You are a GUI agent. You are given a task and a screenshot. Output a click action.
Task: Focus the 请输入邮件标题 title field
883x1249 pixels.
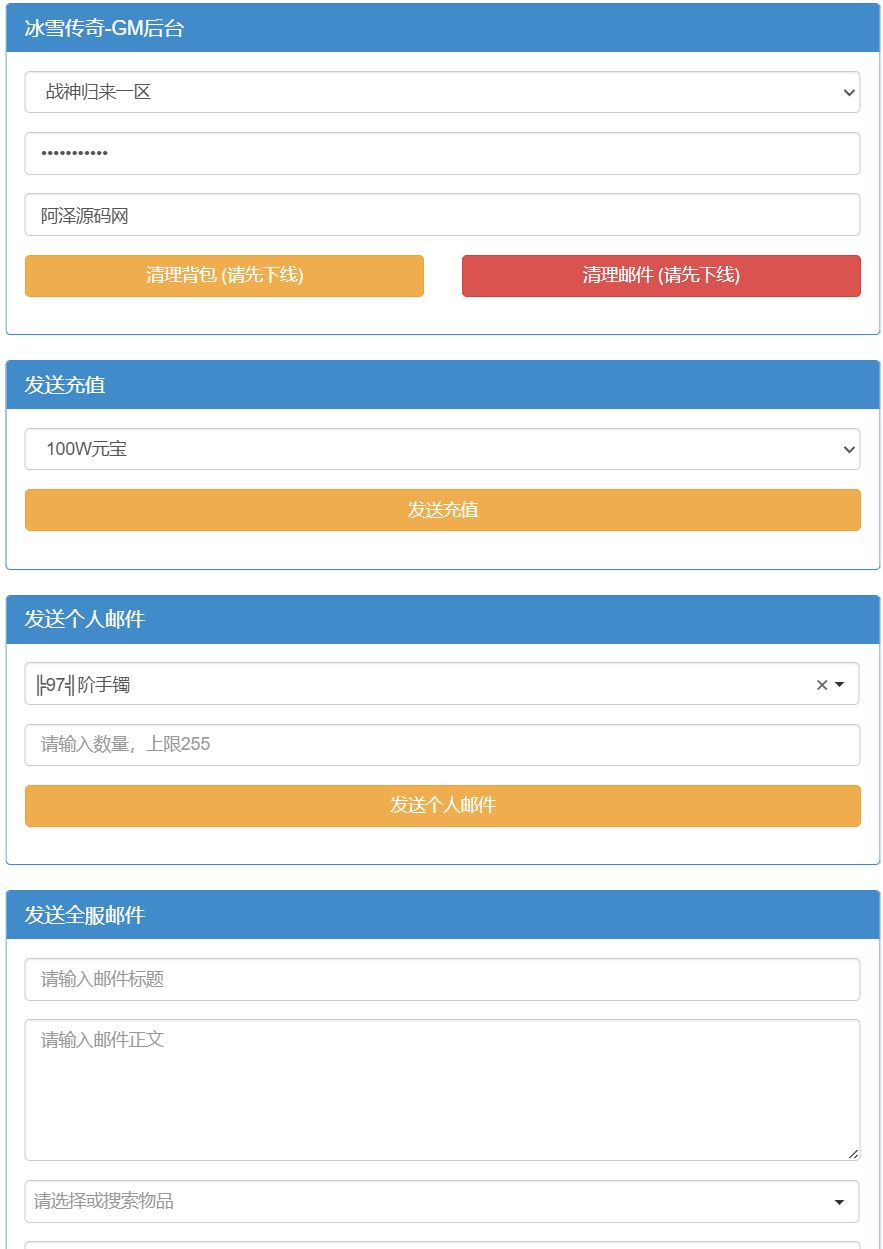pyautogui.click(x=441, y=980)
